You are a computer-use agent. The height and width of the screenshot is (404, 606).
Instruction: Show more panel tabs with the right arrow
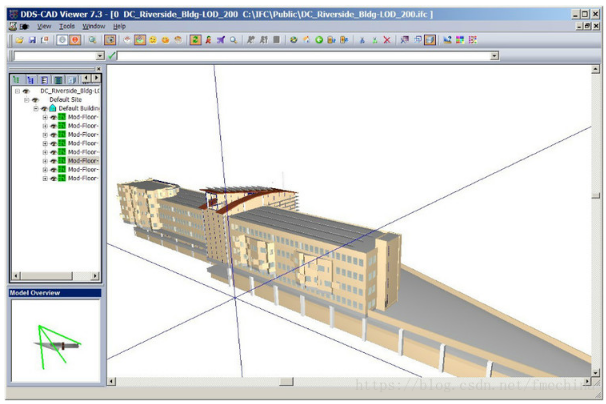coord(96,78)
